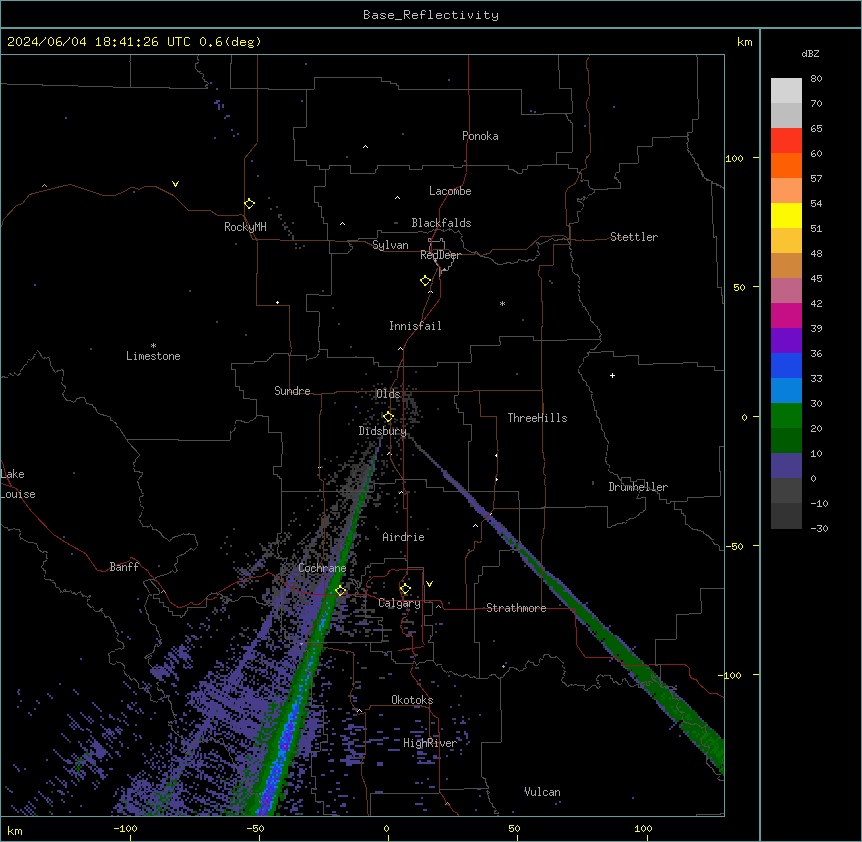Select the Olds label

(x=388, y=394)
